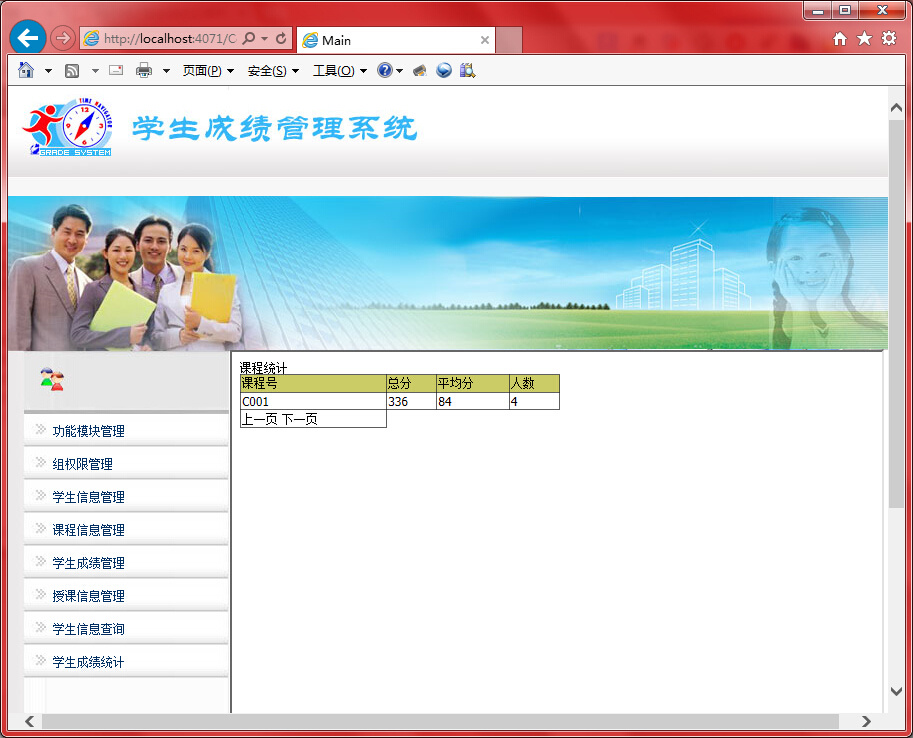Viewport: 913px width, 738px height.
Task: Open browser Tools gear icon
Action: [889, 38]
